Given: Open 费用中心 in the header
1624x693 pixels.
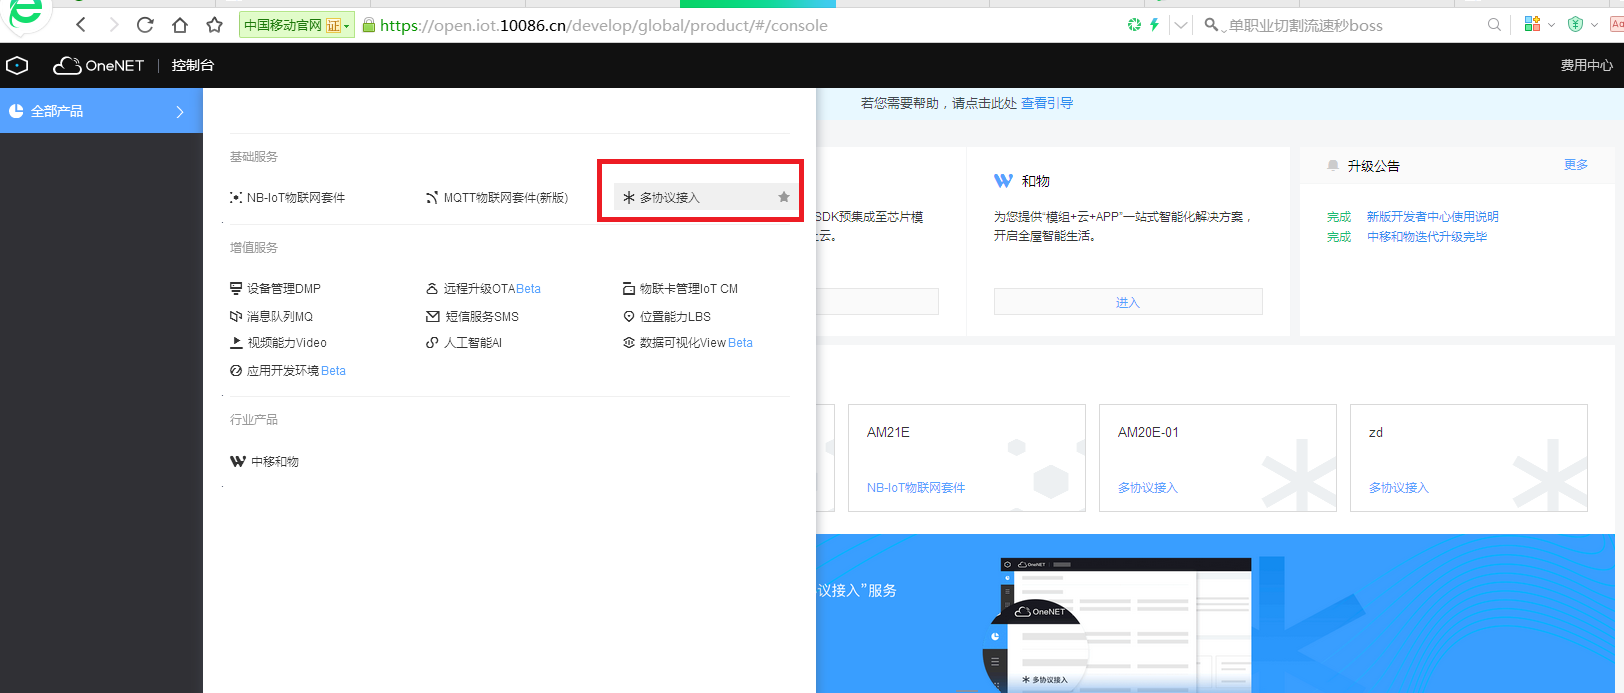Looking at the screenshot, I should pyautogui.click(x=1586, y=65).
